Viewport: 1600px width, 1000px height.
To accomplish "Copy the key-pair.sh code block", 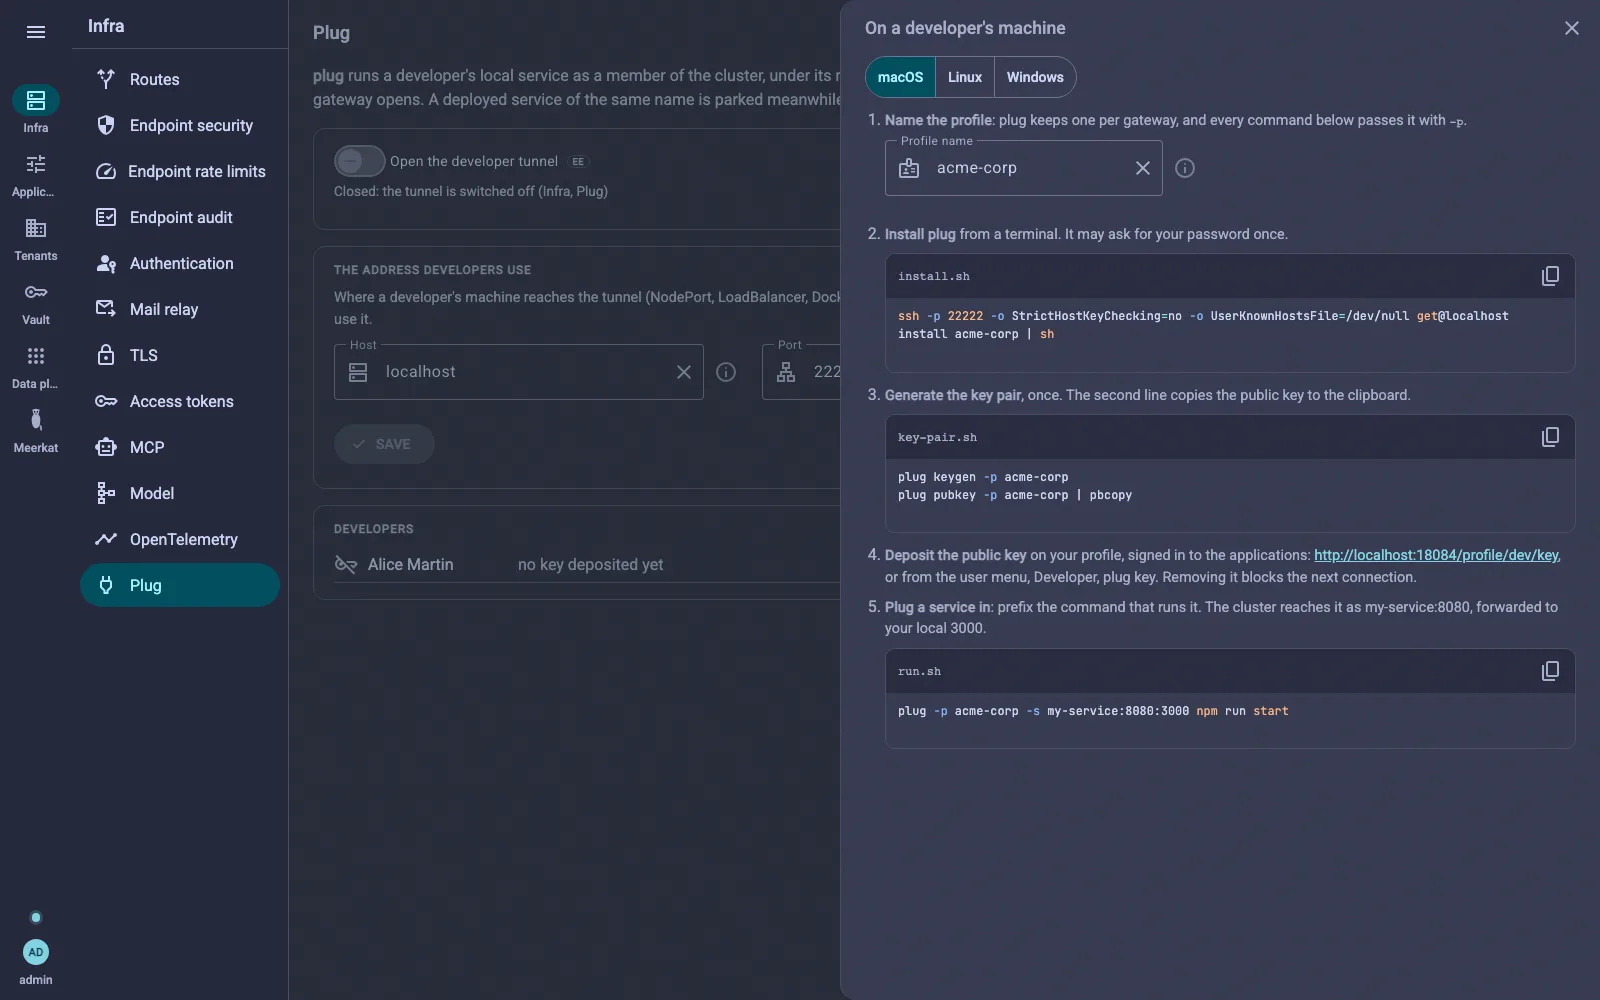I will point(1550,437).
